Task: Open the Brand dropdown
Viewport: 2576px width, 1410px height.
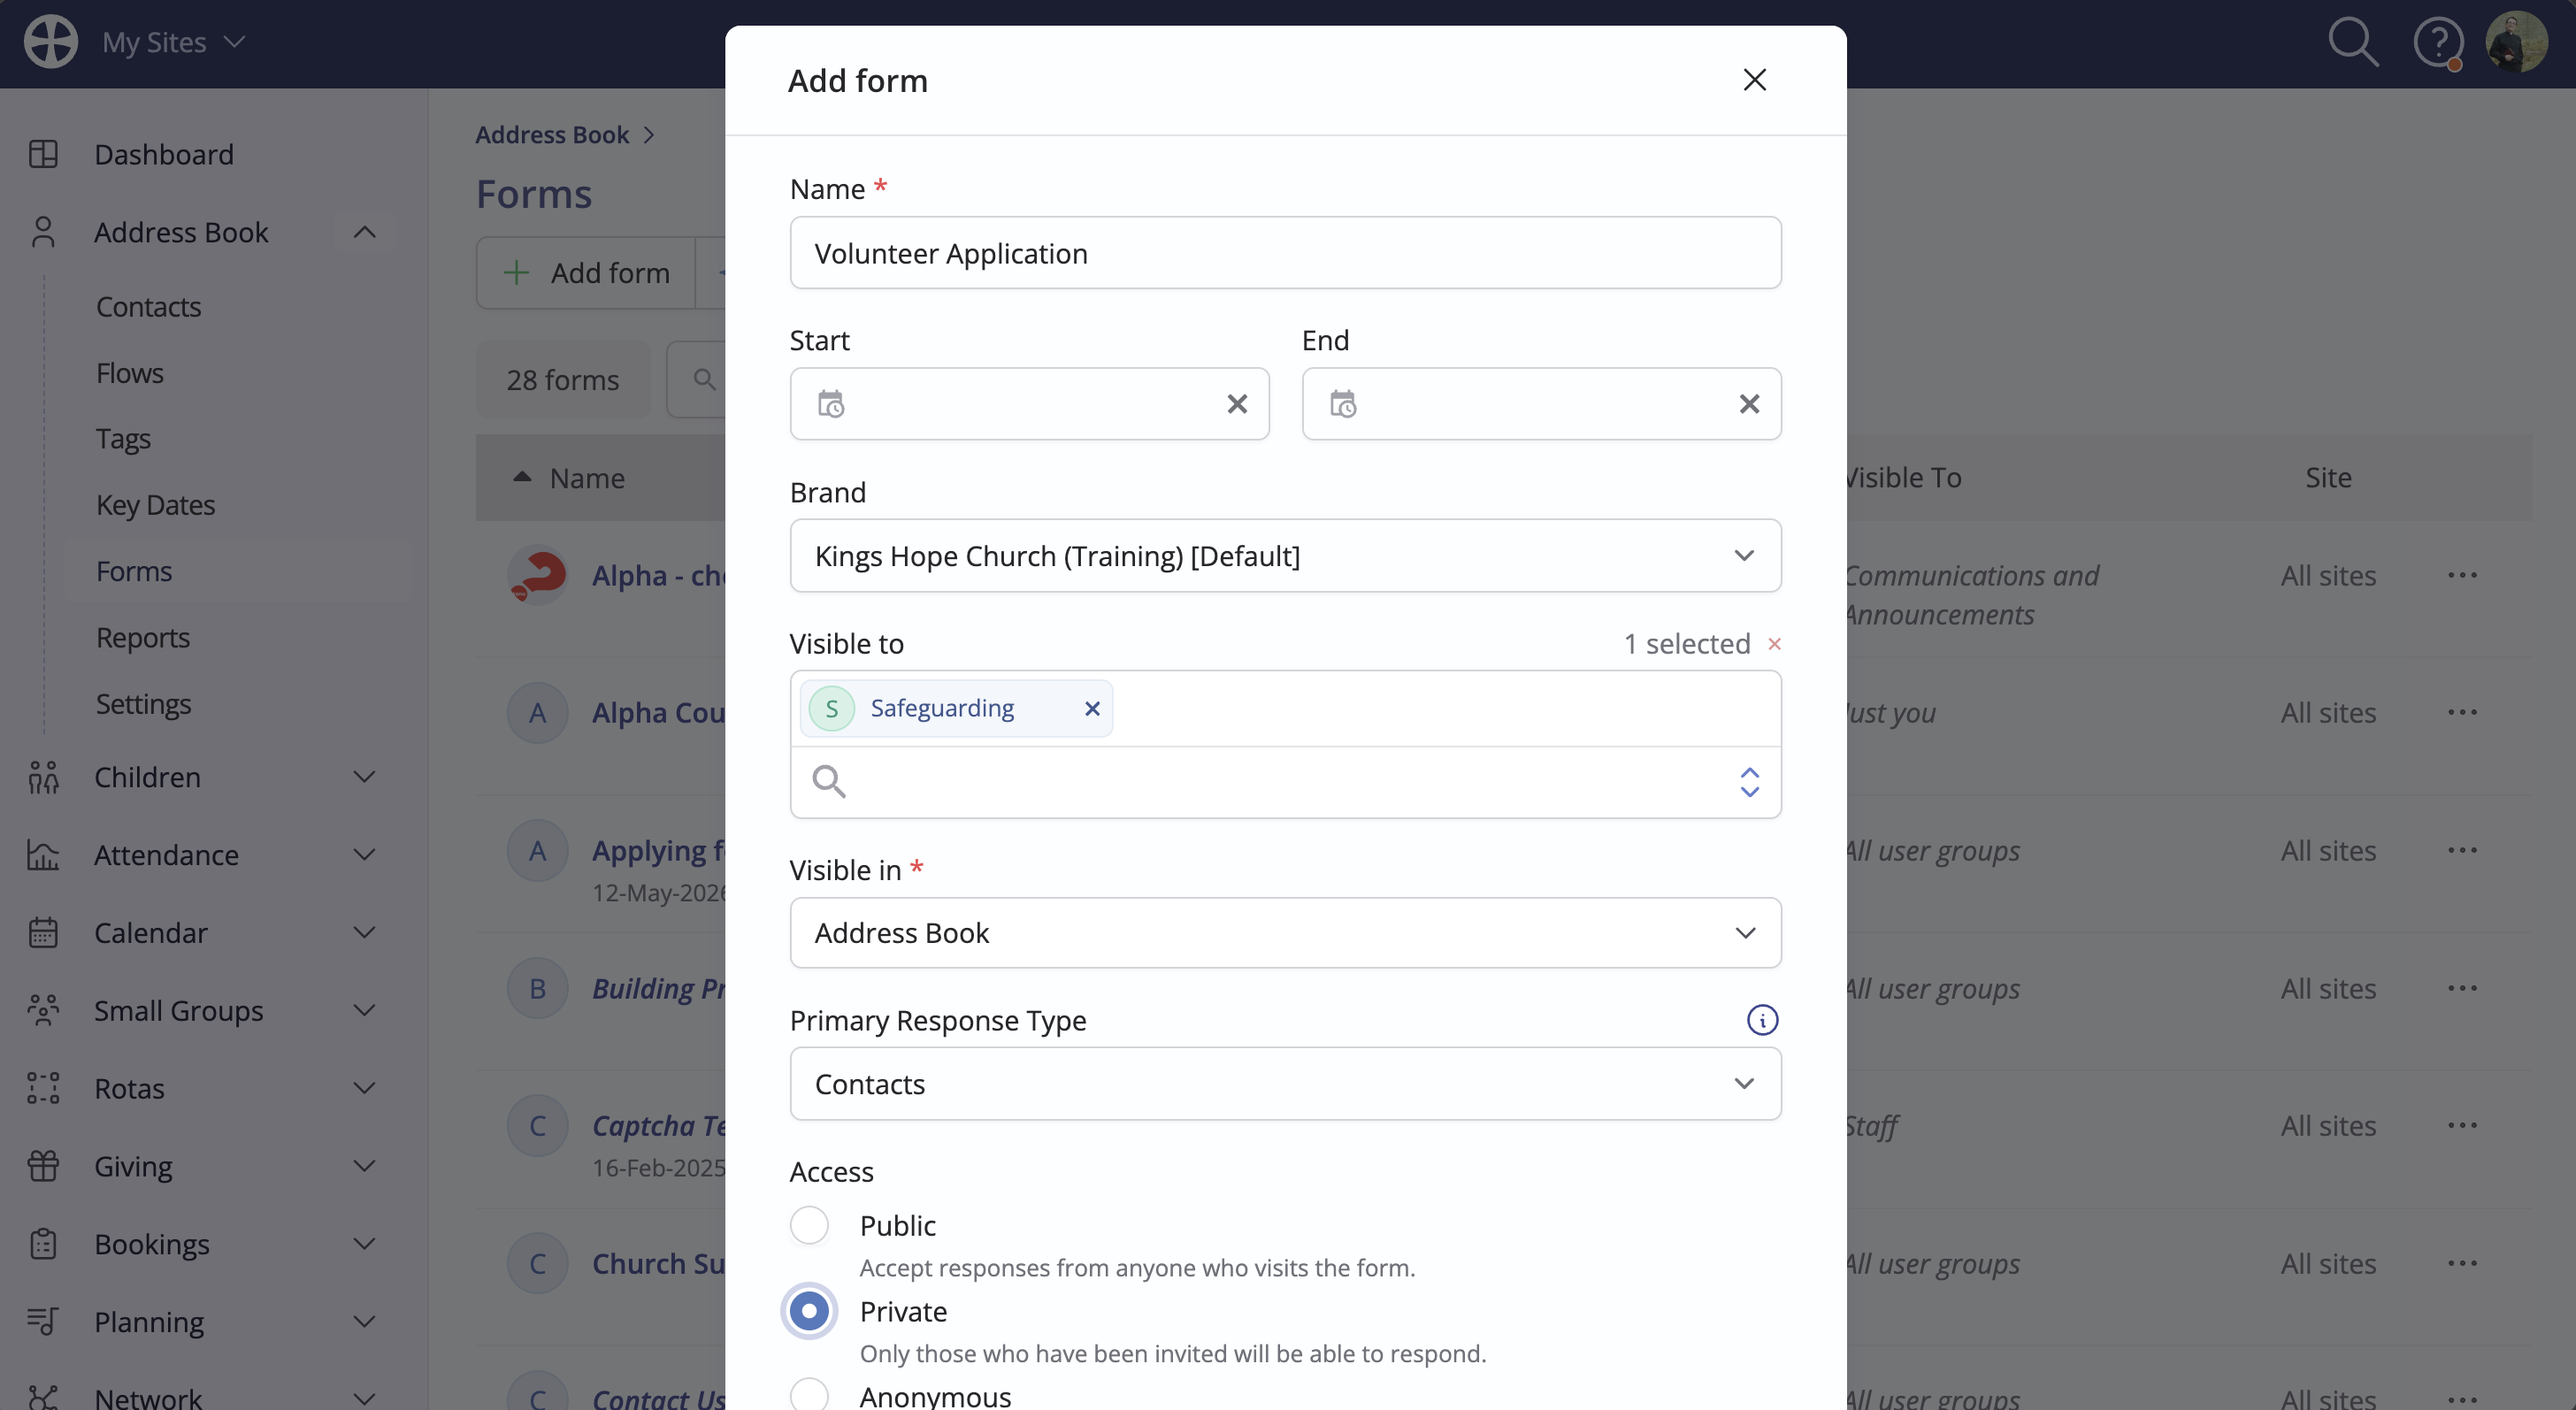Action: 1285,556
